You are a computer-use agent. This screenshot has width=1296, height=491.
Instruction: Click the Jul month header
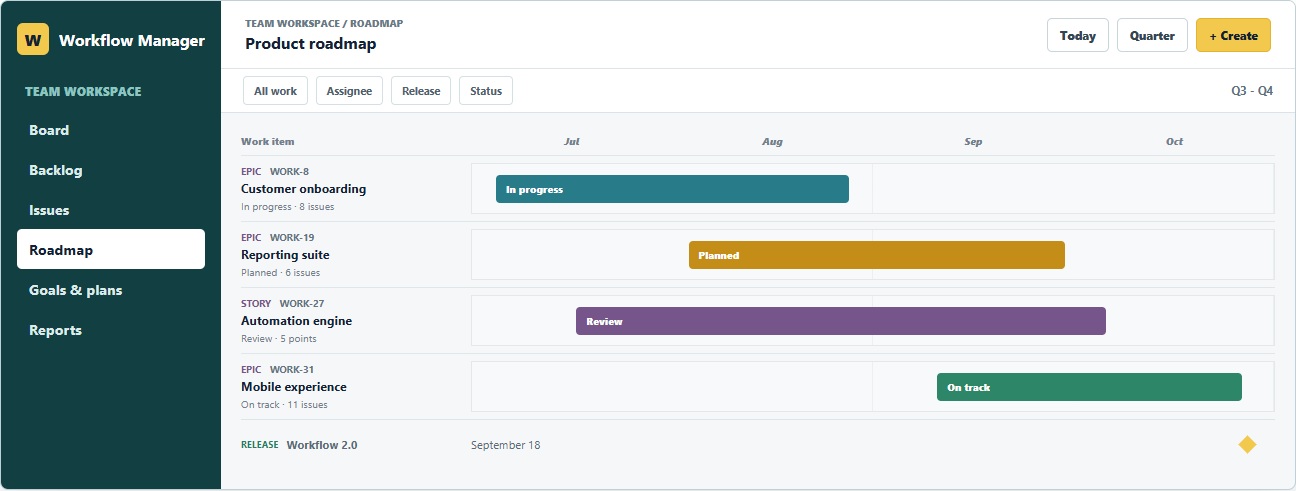tap(572, 142)
